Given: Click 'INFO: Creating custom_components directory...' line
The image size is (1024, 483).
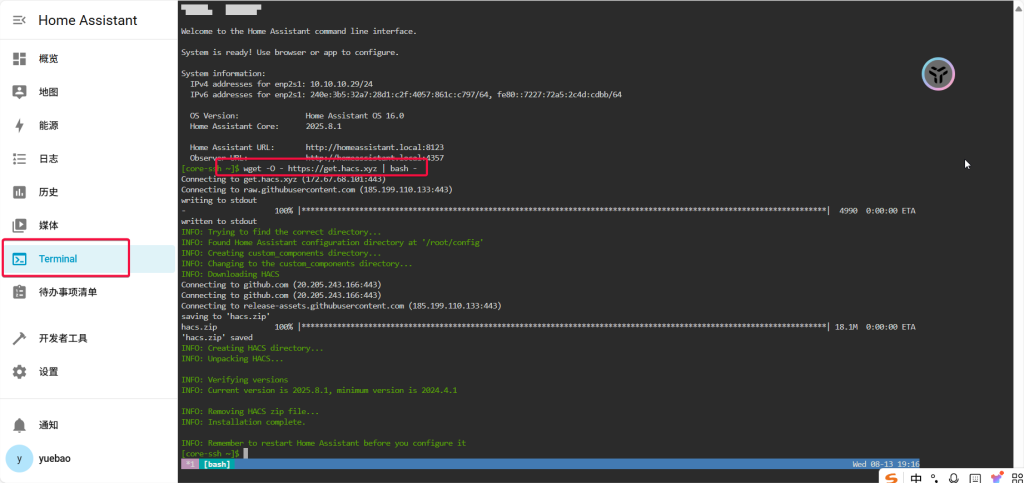Looking at the screenshot, I should (282, 253).
